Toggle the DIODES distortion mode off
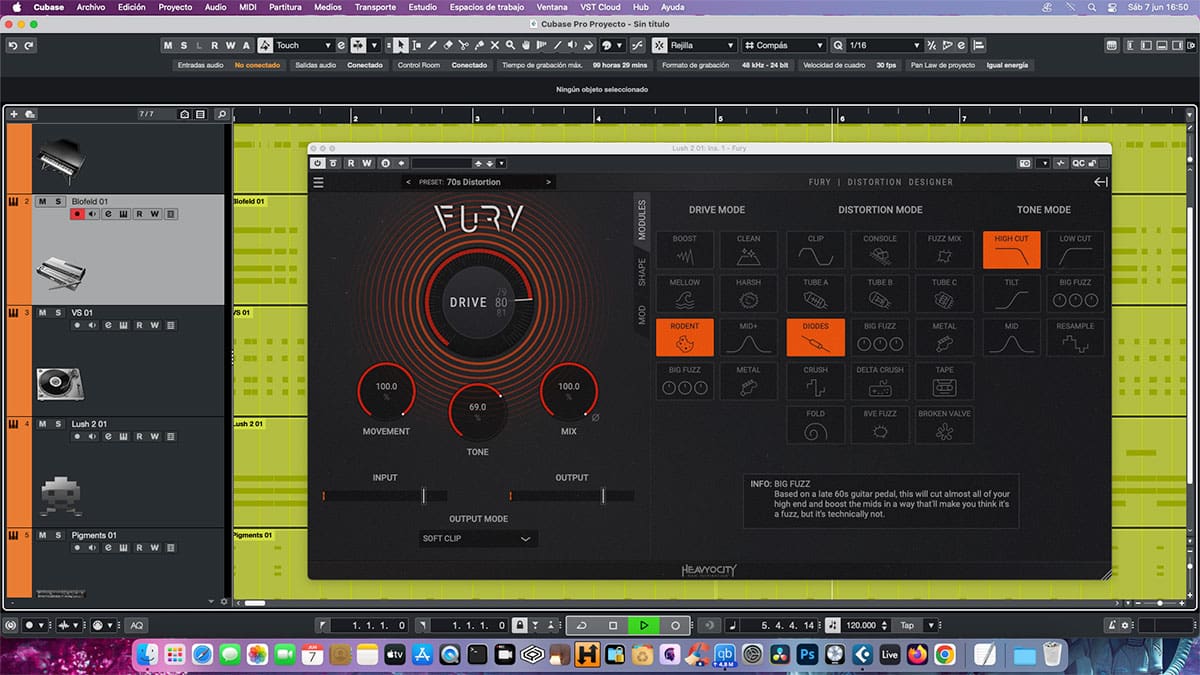This screenshot has width=1200, height=675. coord(815,338)
